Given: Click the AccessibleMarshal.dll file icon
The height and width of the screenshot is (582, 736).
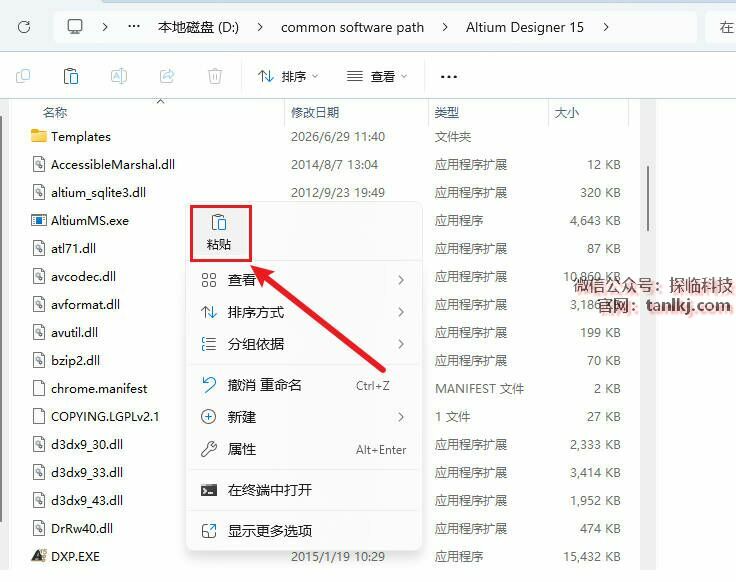Looking at the screenshot, I should [38, 164].
